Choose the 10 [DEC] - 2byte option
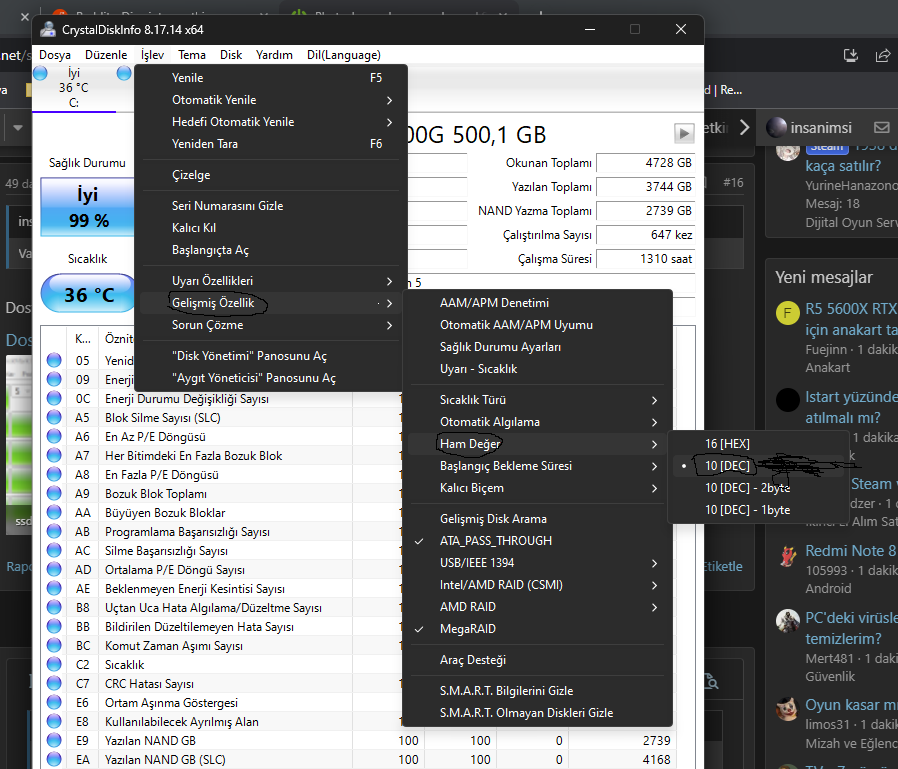This screenshot has height=769, width=898. click(747, 487)
